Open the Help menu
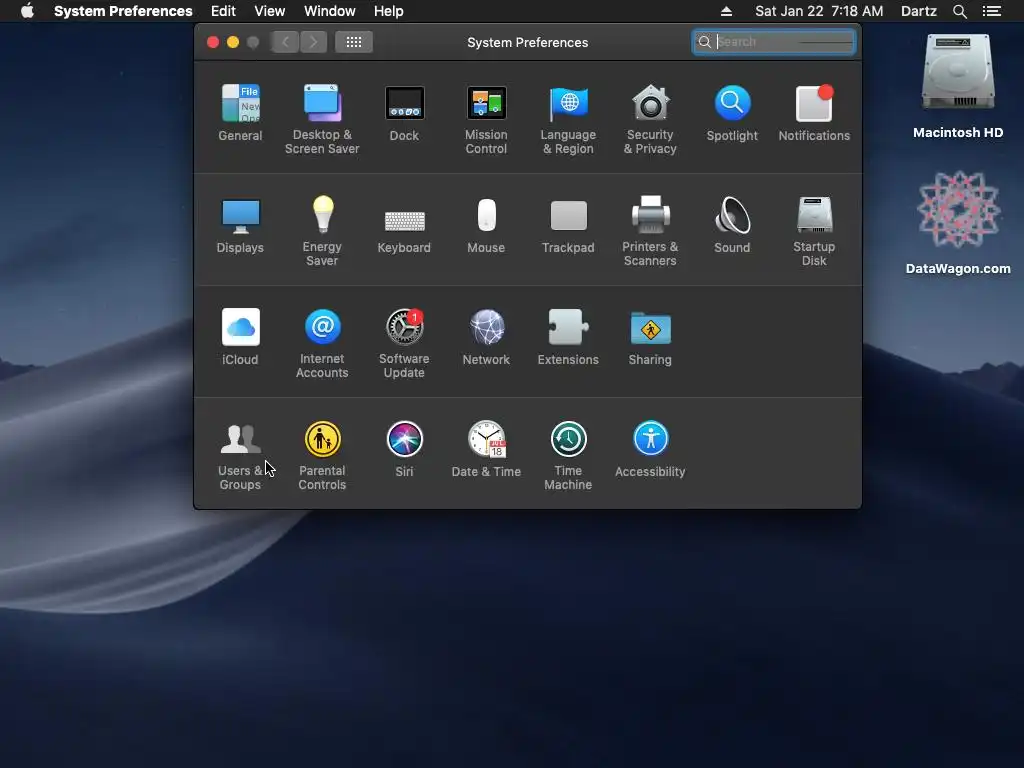The image size is (1024, 768). [x=389, y=11]
